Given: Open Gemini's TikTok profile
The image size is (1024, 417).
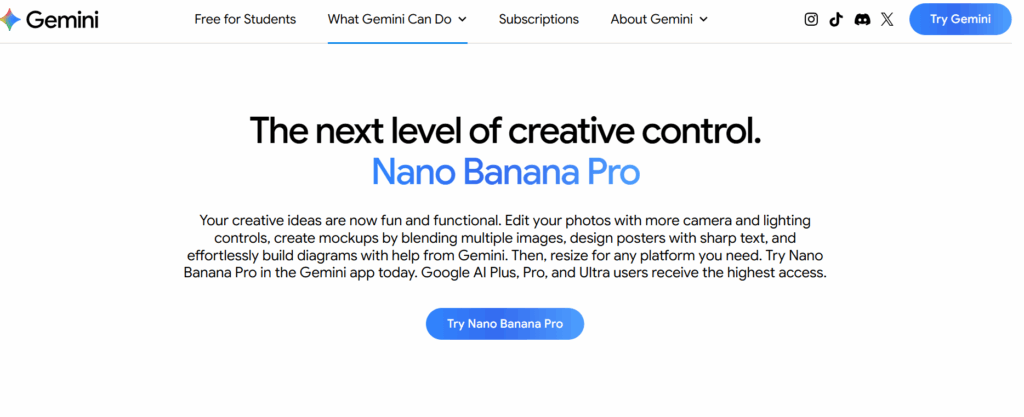Looking at the screenshot, I should pos(836,19).
